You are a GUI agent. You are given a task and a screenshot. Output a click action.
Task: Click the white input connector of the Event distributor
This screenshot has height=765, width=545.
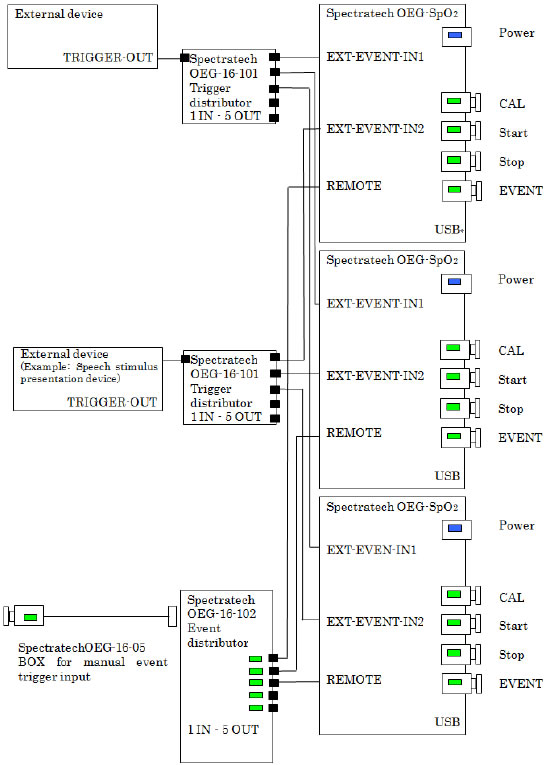[x=172, y=616]
